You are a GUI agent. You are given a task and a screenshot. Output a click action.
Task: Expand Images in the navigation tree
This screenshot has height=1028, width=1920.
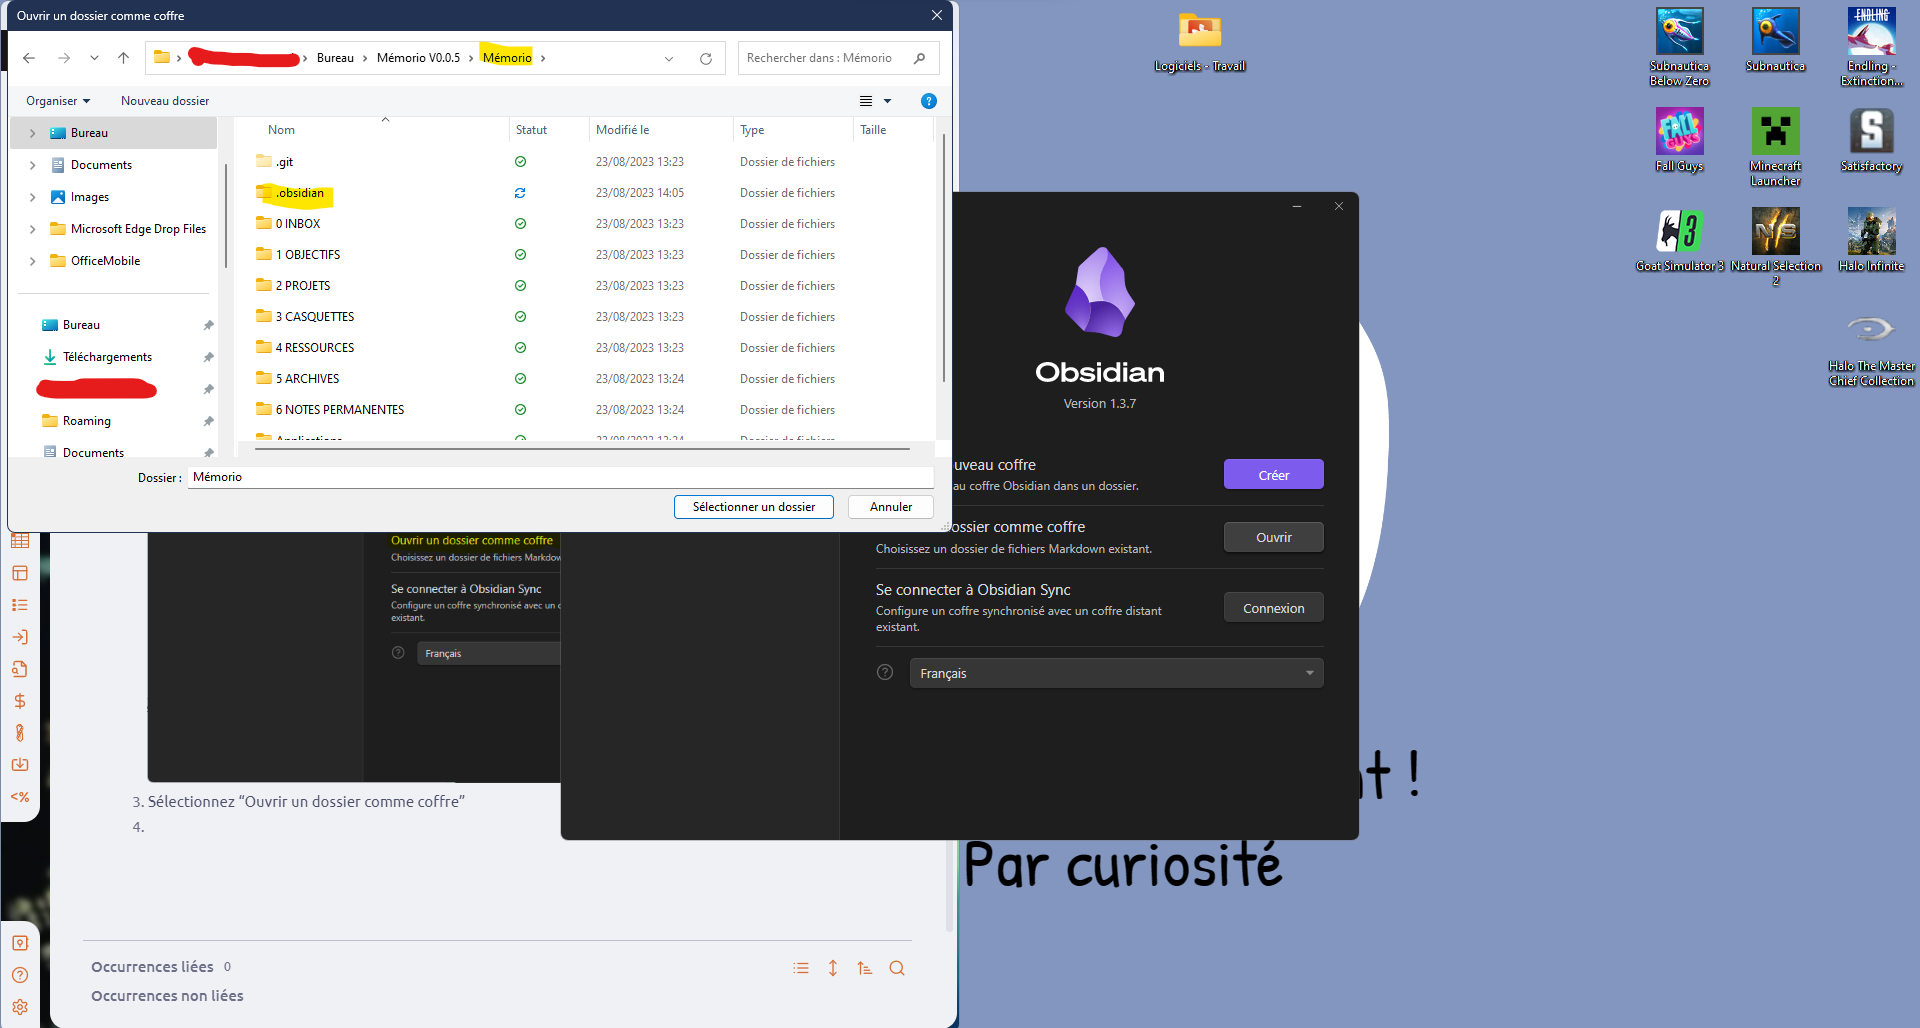click(x=33, y=197)
